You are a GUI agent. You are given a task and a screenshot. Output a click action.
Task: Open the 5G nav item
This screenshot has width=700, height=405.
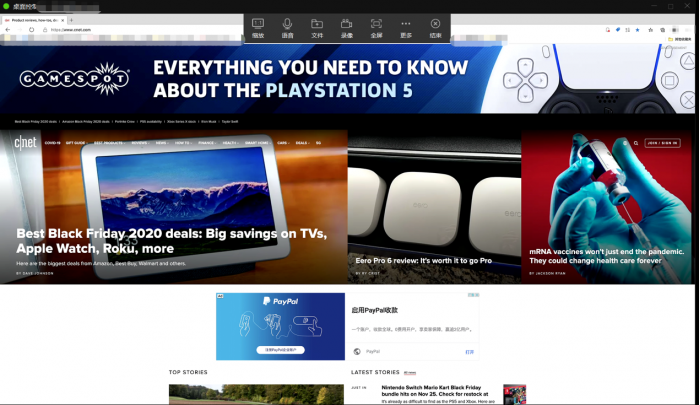click(318, 143)
